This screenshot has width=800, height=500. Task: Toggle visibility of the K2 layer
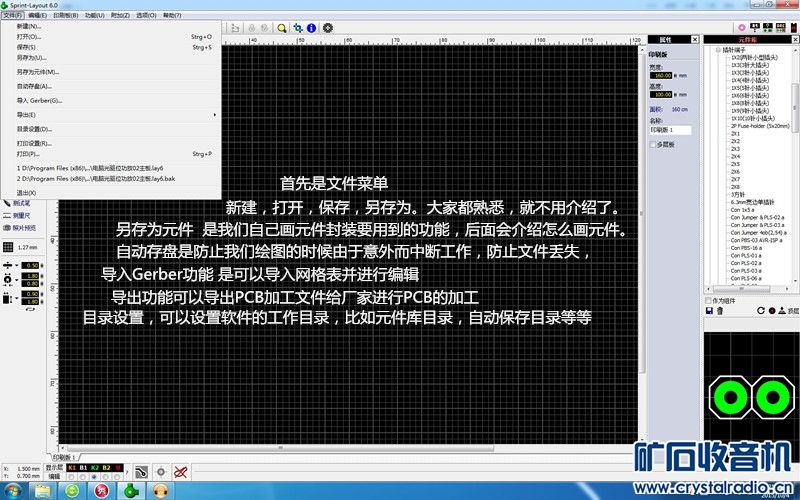point(94,467)
